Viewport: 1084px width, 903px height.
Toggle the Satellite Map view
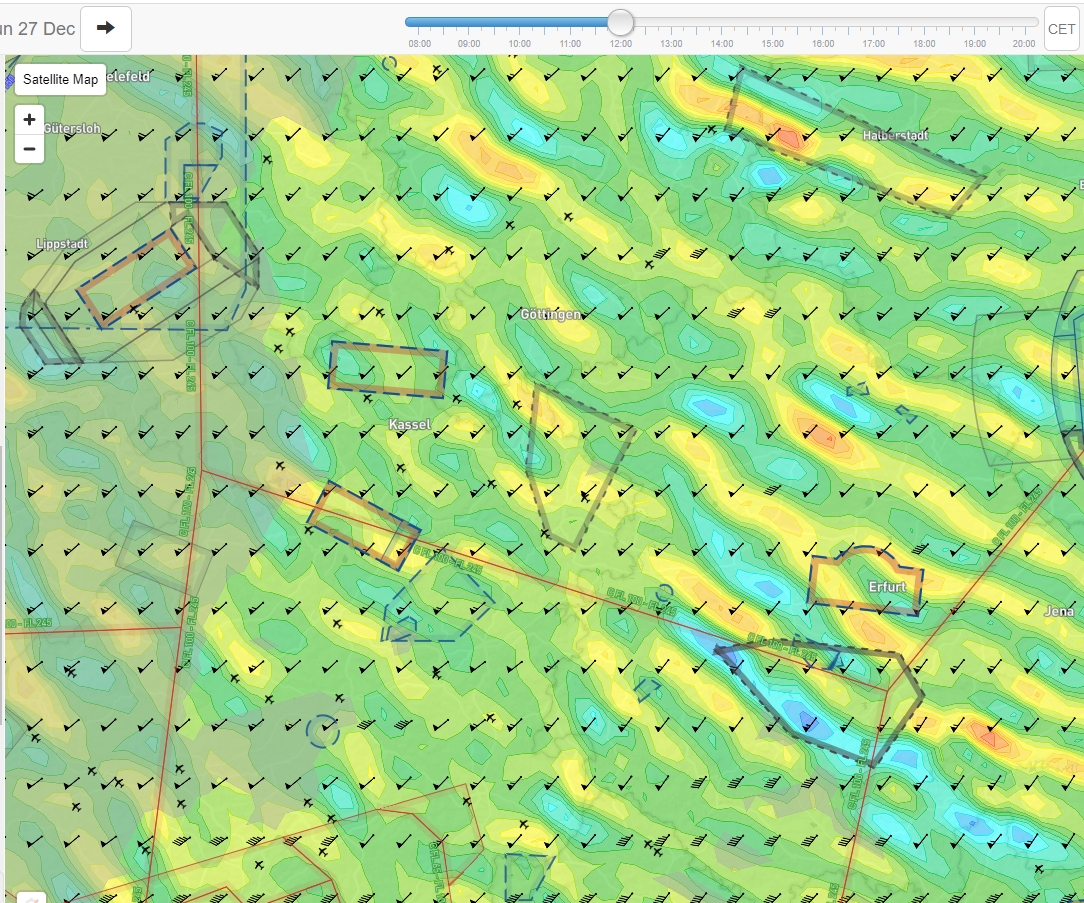pos(61,80)
